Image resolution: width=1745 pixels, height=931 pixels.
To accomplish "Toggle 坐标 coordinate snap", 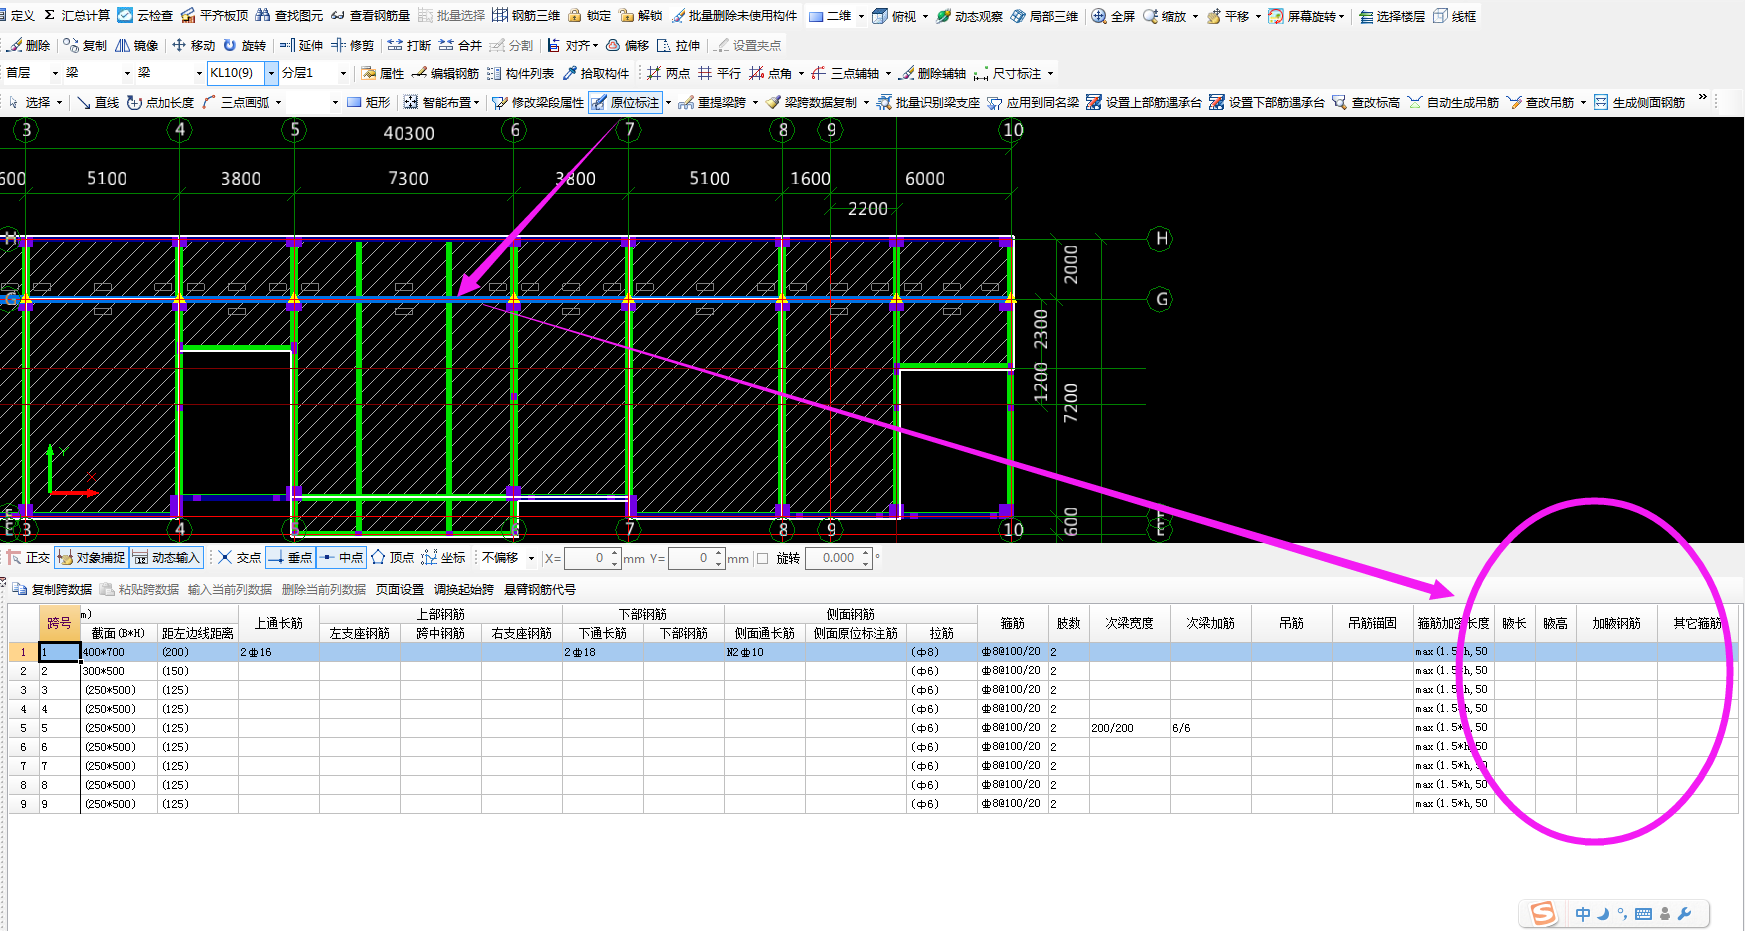I will click(443, 558).
